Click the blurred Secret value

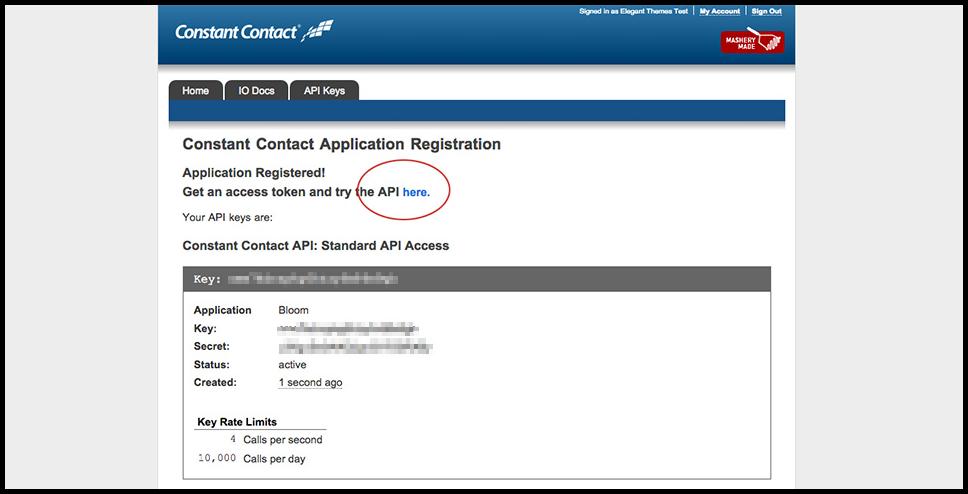(x=355, y=346)
